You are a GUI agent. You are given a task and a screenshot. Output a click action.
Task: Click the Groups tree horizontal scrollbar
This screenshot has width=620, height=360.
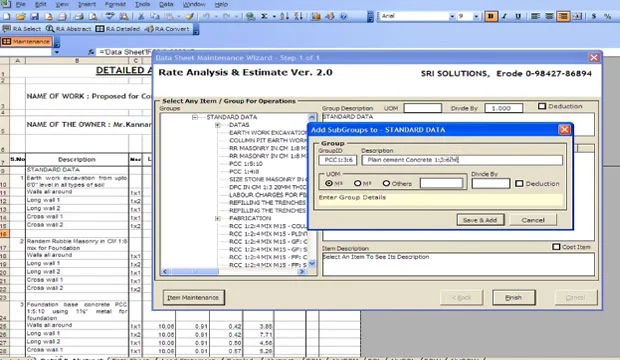234,271
